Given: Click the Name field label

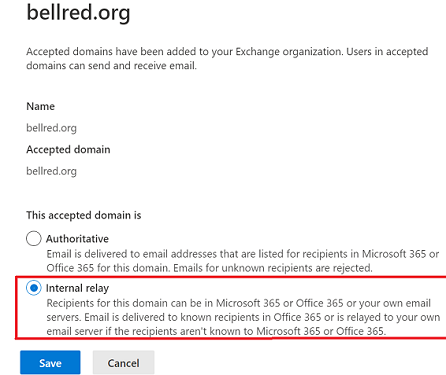Looking at the screenshot, I should pos(40,106).
